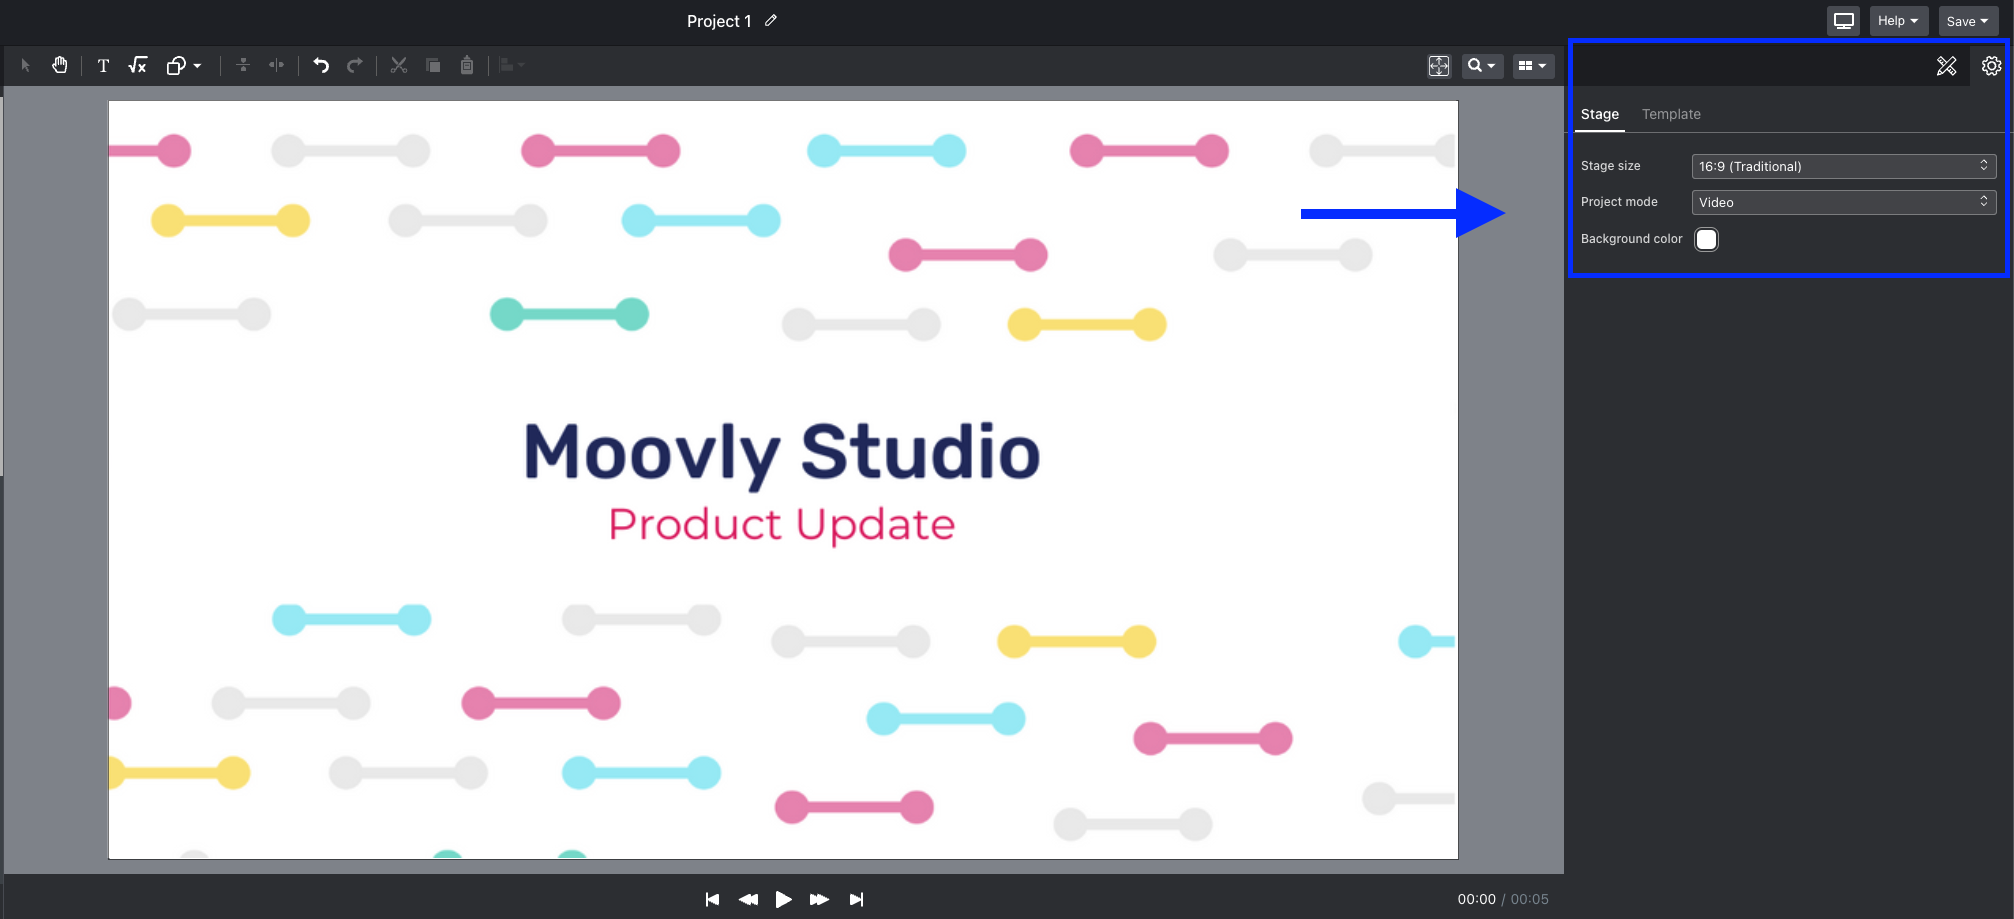Rewind the playback
This screenshot has width=2014, height=919.
[748, 899]
